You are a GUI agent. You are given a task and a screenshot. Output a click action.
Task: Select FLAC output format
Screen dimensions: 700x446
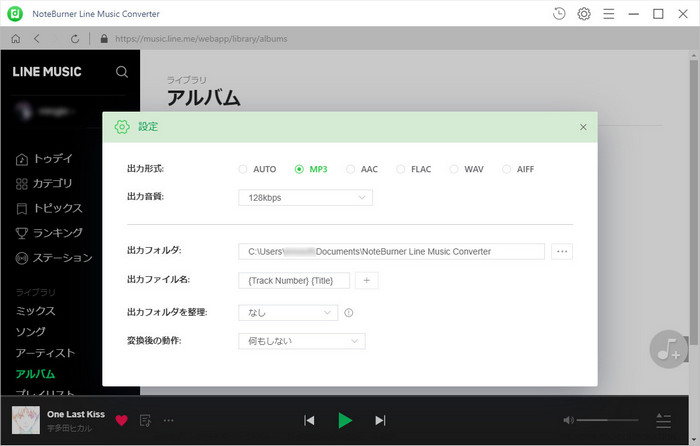414,169
